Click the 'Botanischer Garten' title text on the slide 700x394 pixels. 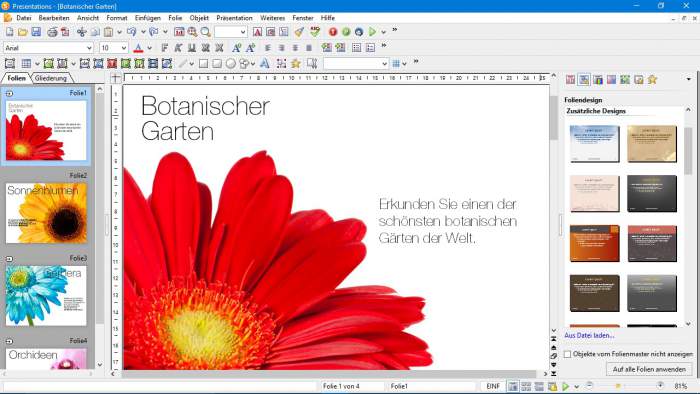coord(205,119)
